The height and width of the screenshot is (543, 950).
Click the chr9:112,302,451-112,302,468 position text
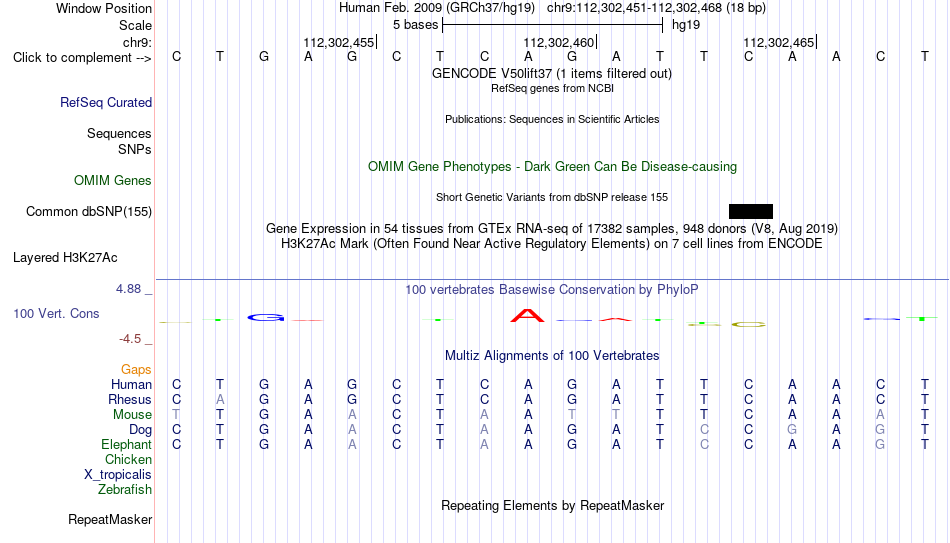656,8
